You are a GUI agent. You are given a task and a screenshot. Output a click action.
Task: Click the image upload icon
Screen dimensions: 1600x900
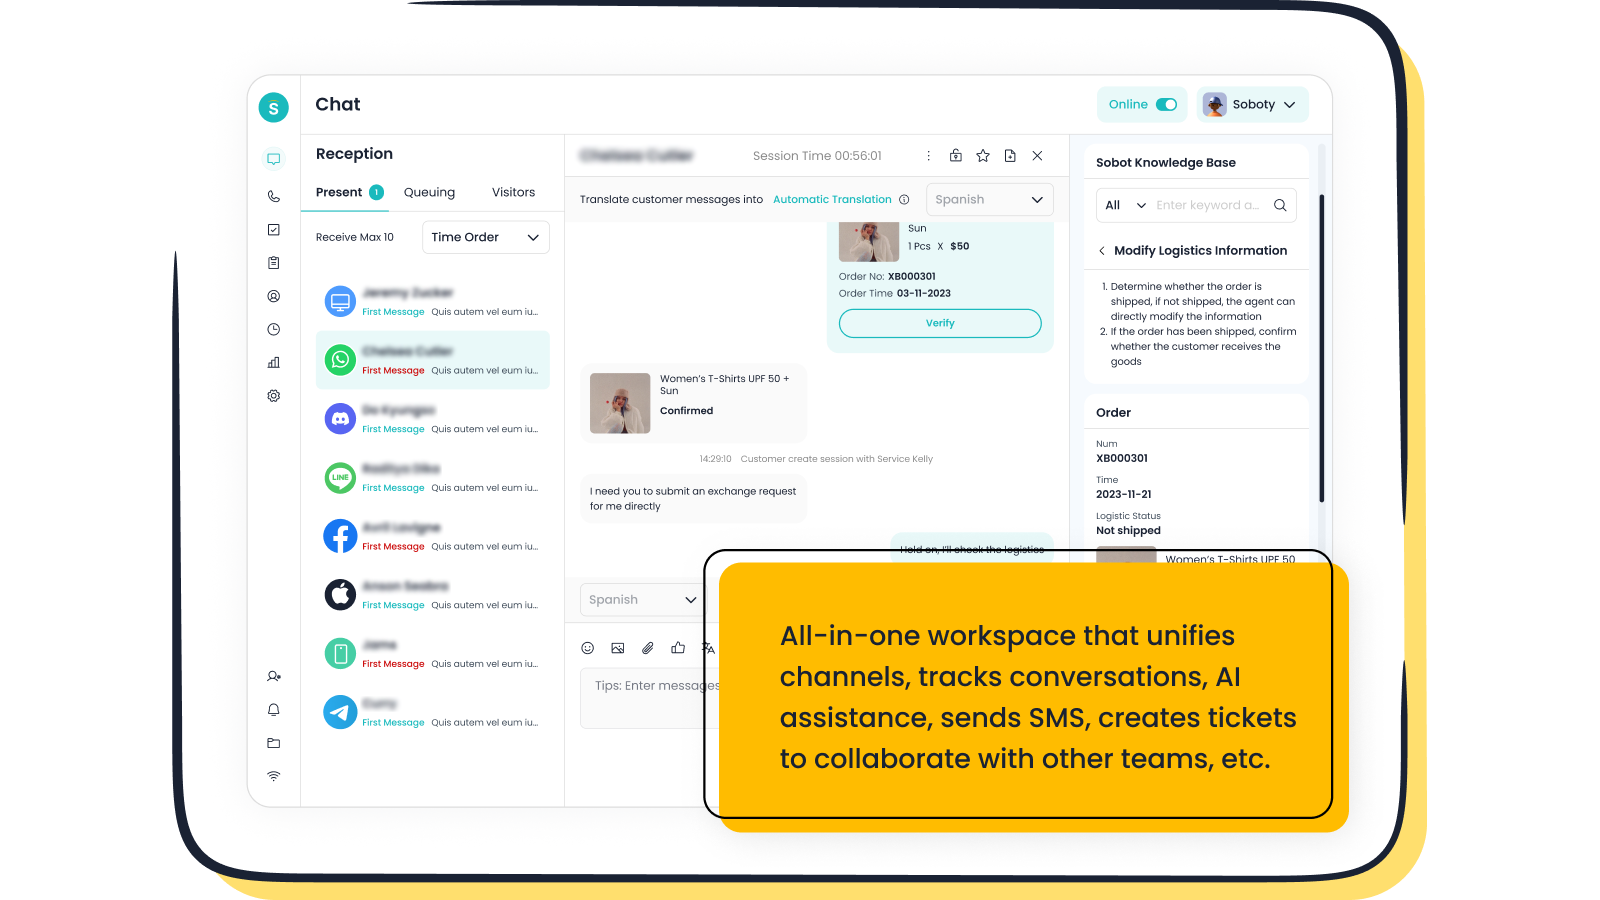tap(618, 648)
